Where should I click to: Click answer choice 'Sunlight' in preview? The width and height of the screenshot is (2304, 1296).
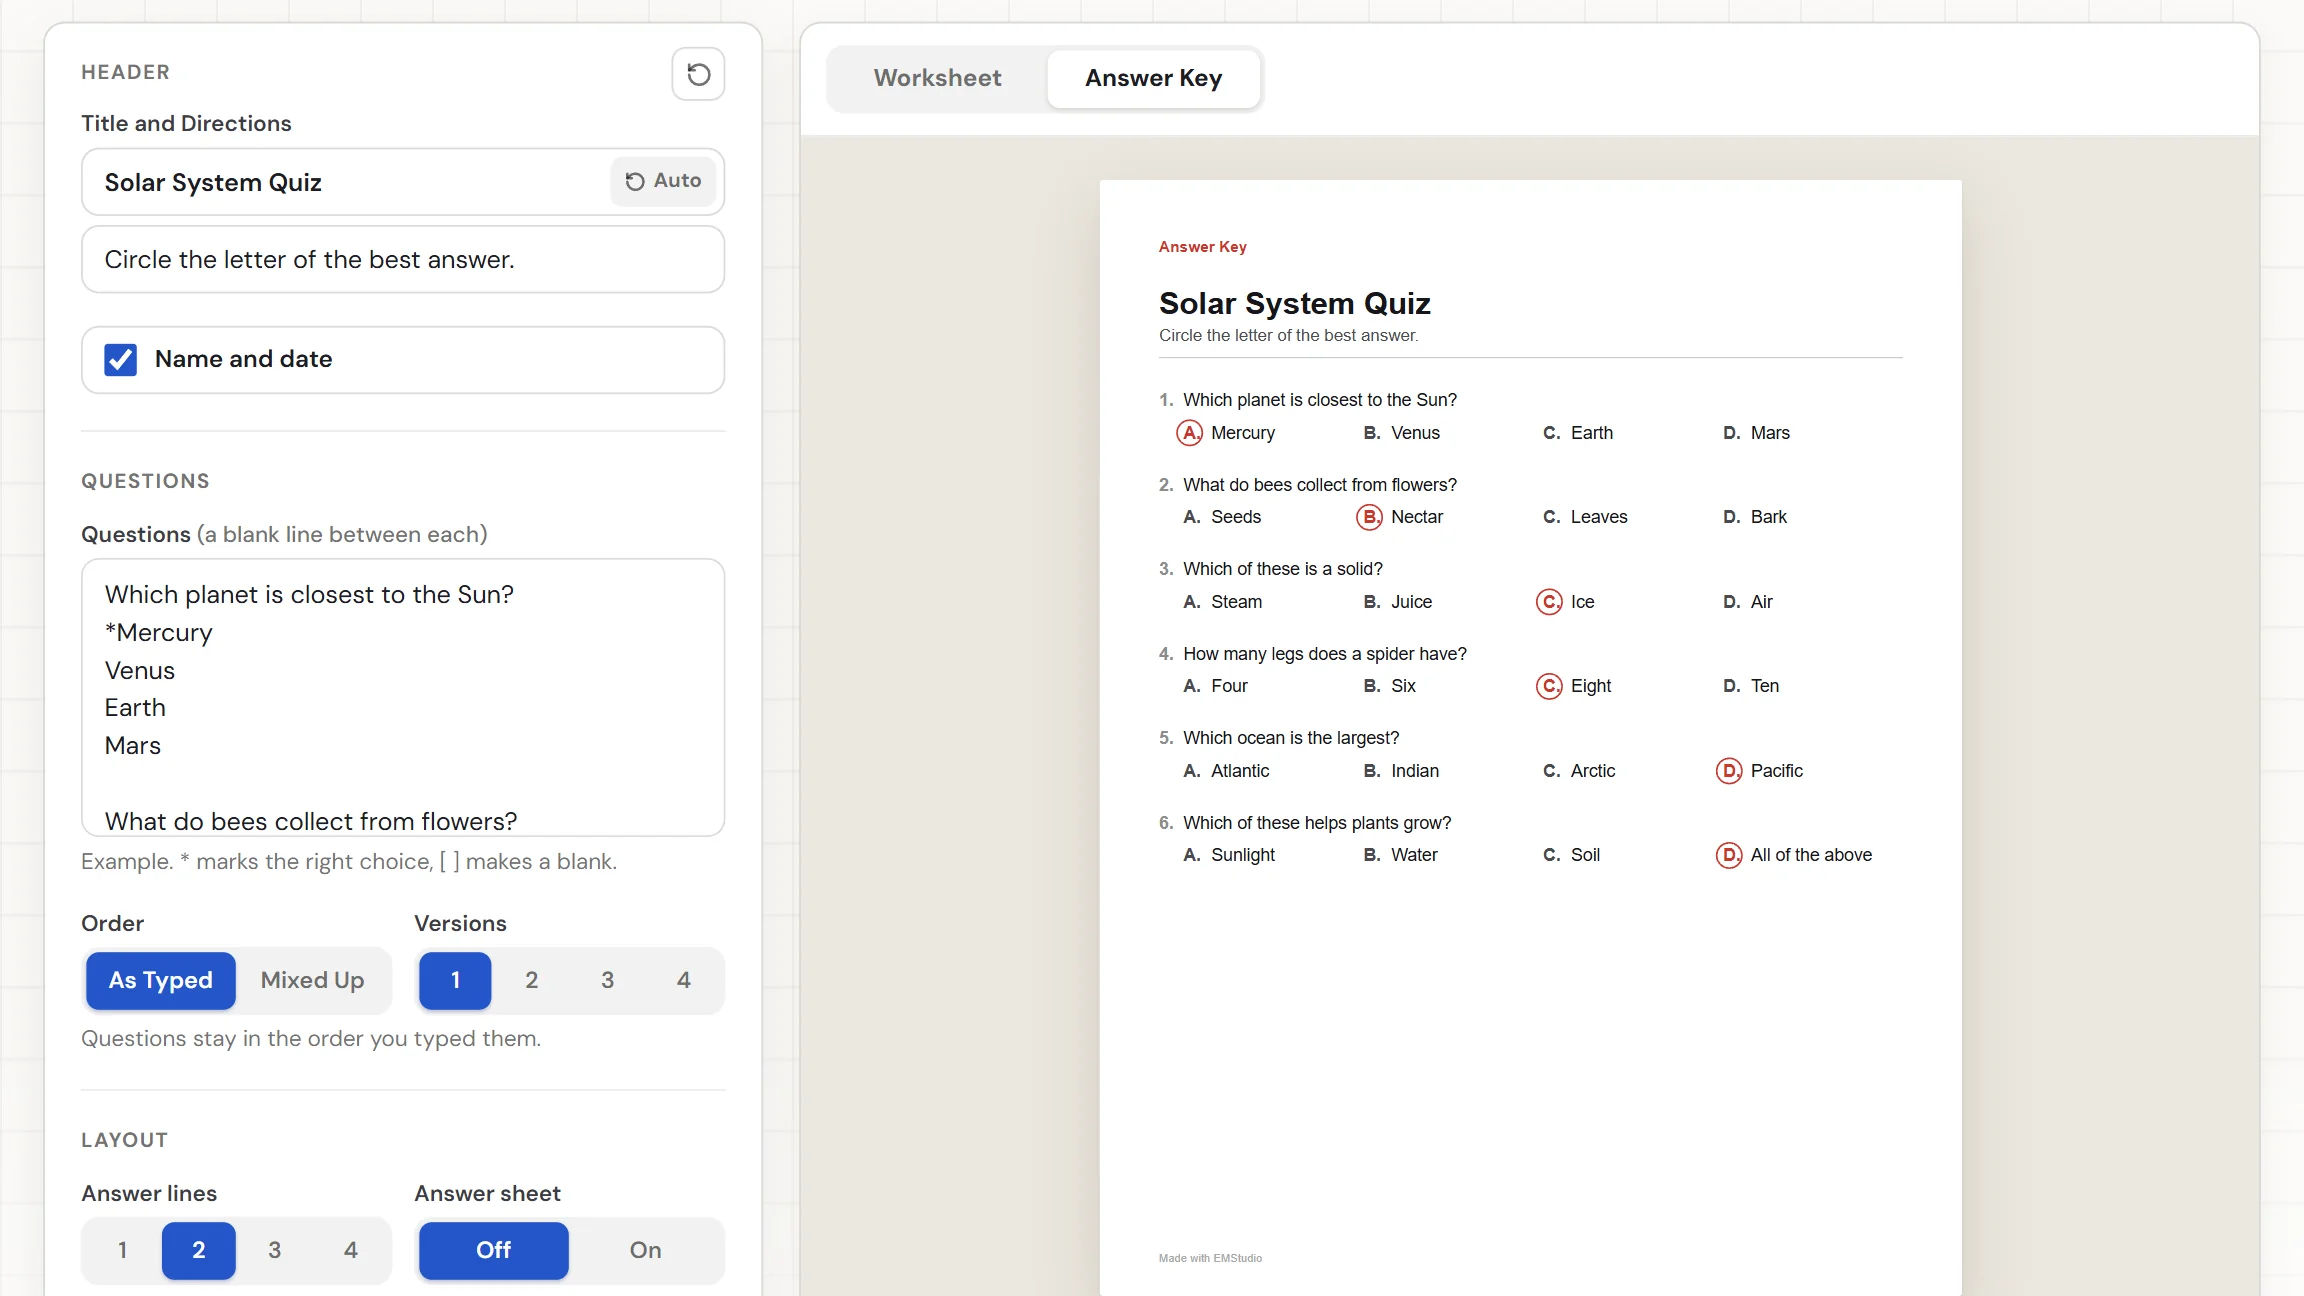1243,855
